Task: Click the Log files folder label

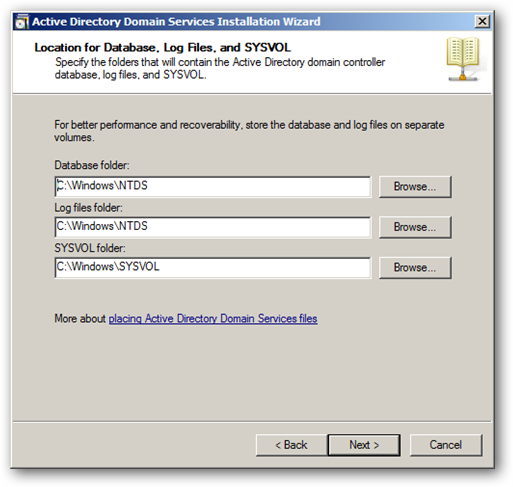Action: [x=88, y=208]
